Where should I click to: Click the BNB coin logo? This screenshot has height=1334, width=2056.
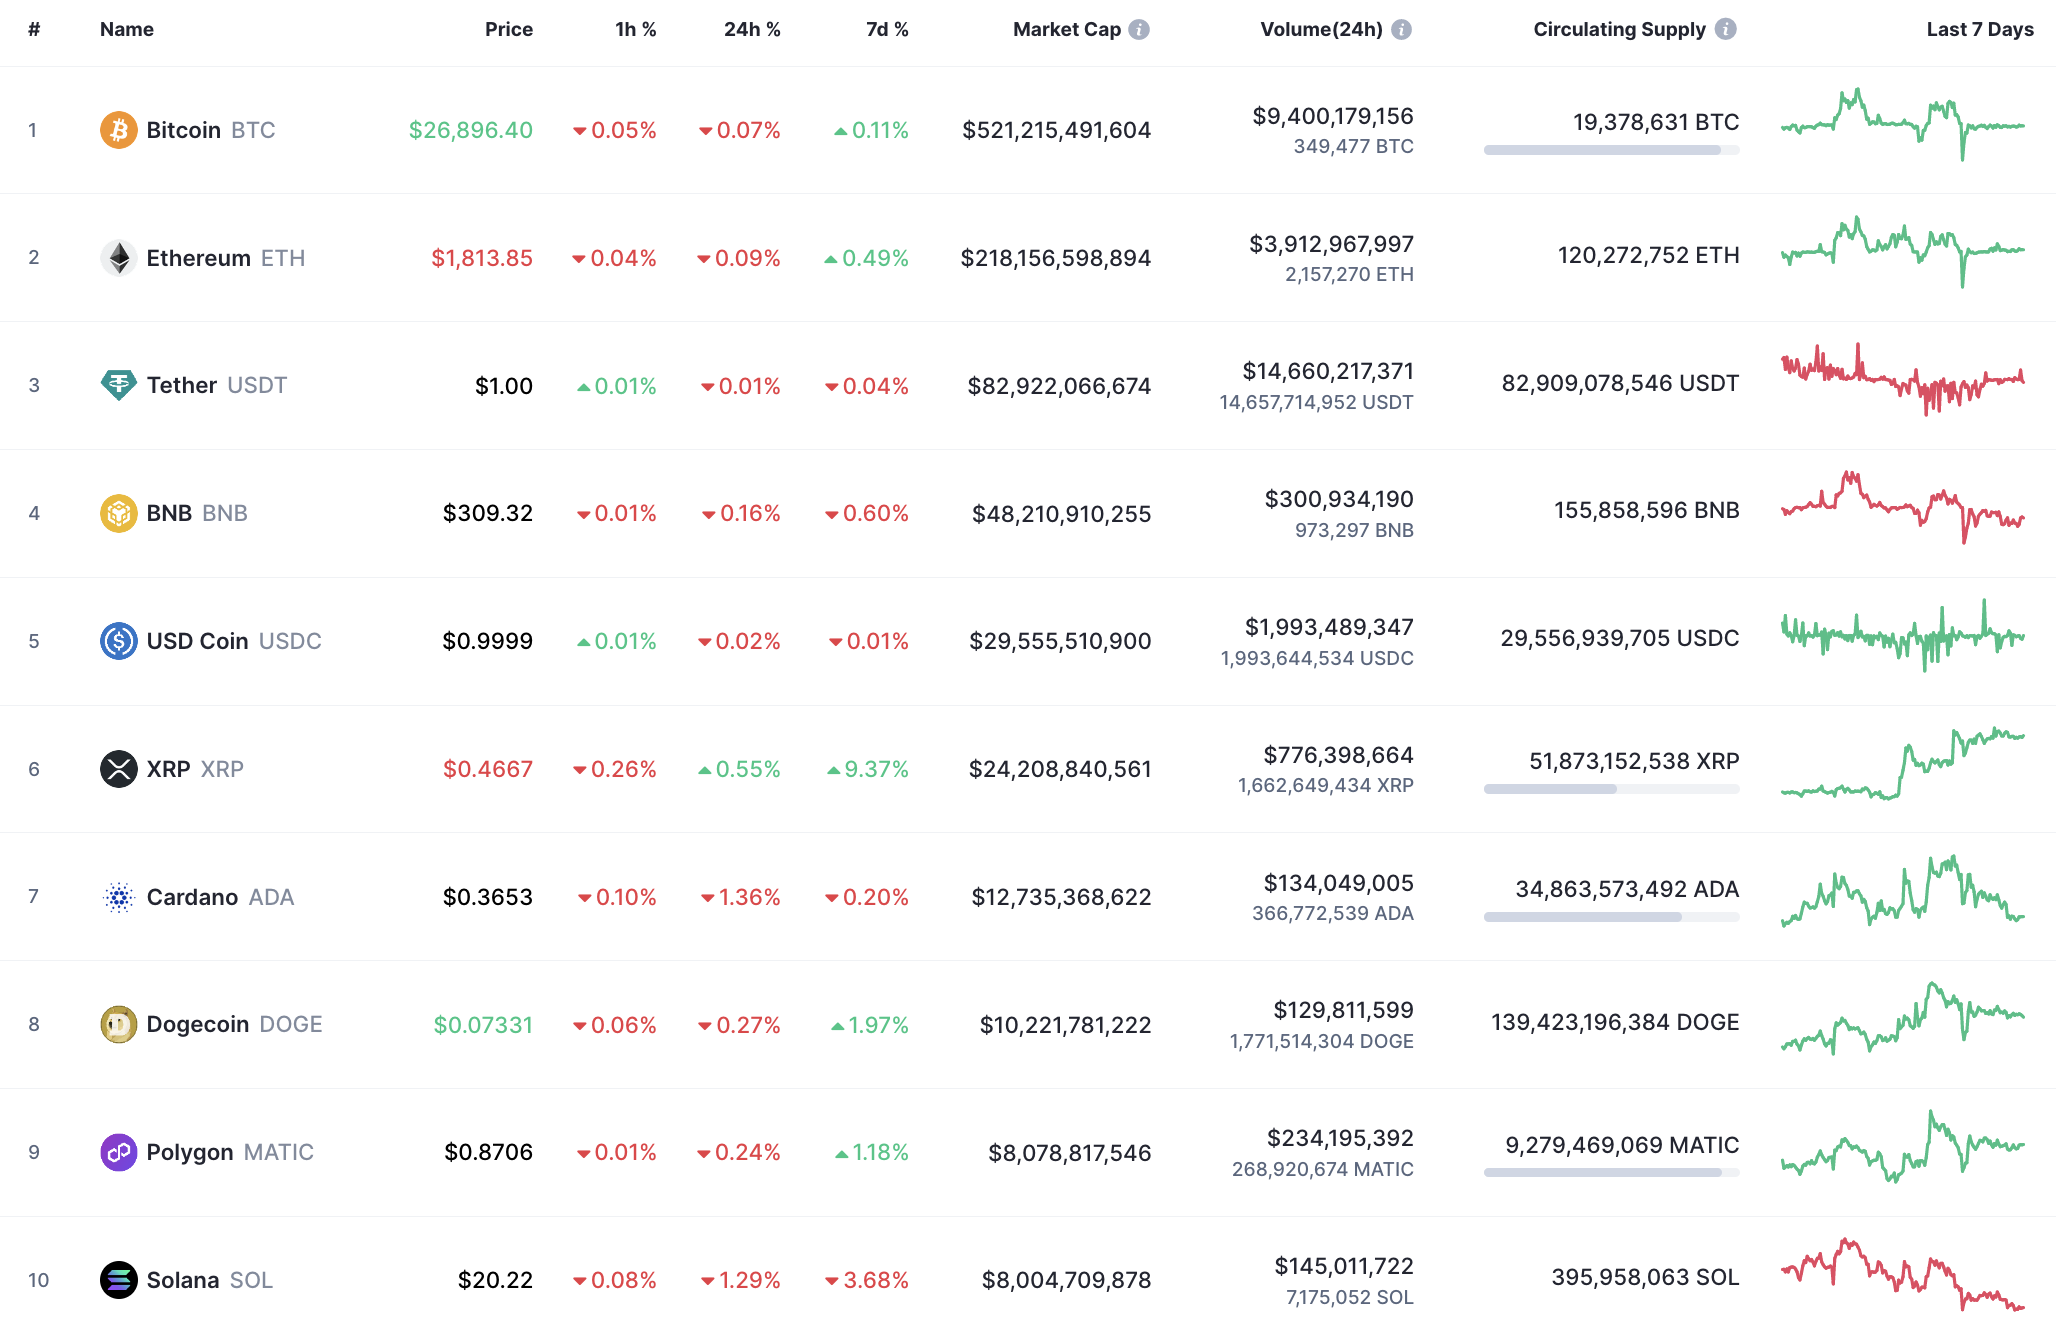tap(118, 513)
